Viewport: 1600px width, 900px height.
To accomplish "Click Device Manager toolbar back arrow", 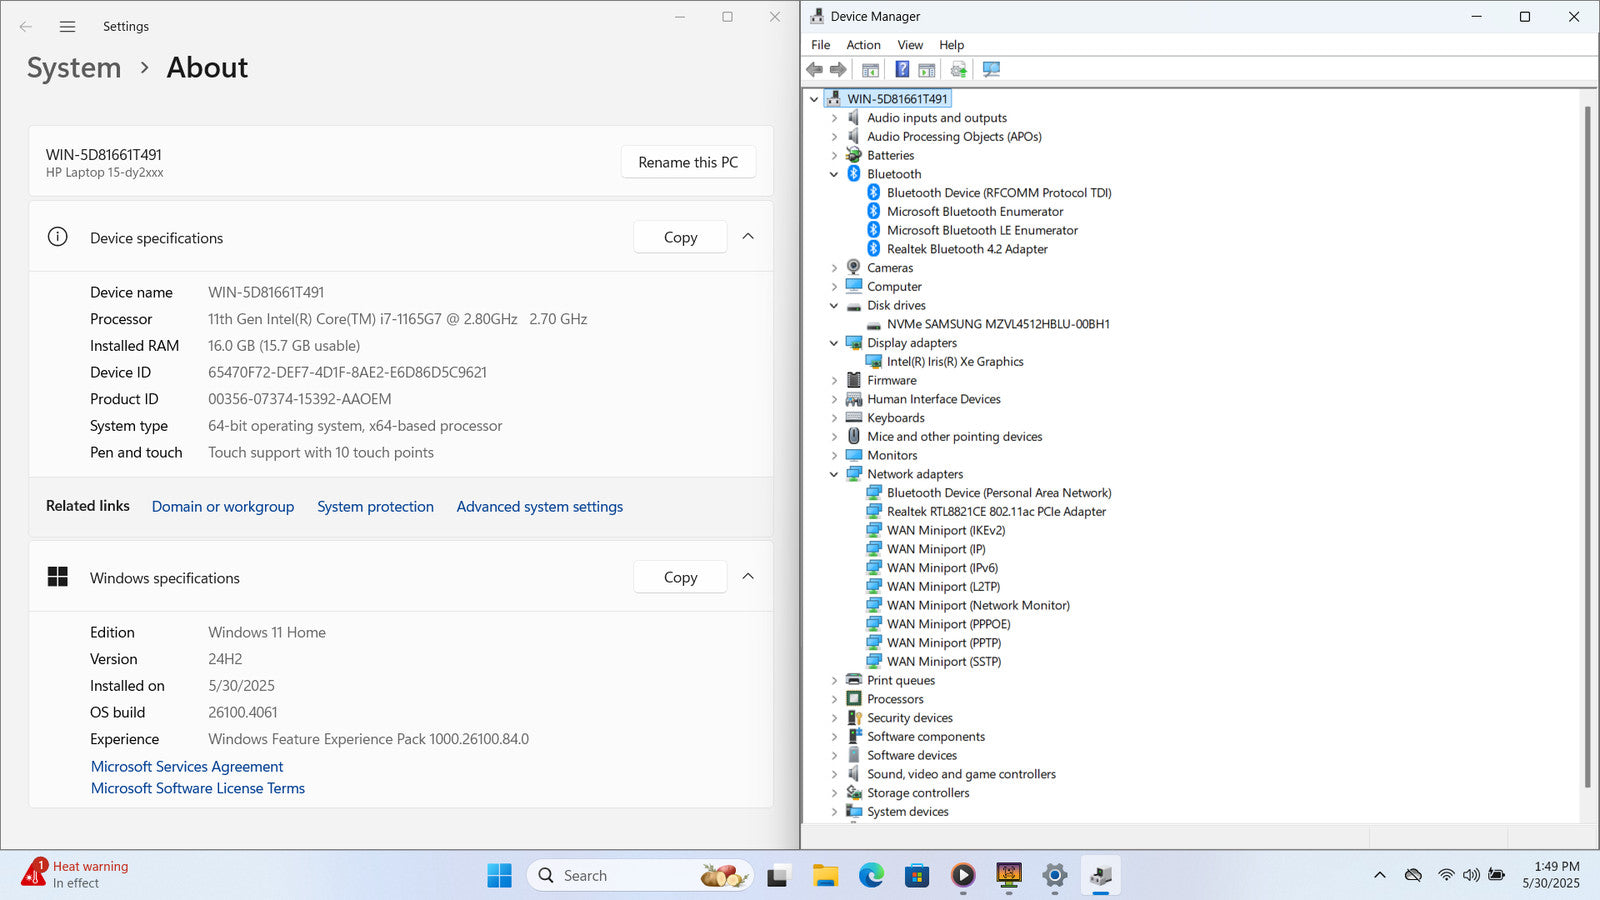I will (814, 69).
